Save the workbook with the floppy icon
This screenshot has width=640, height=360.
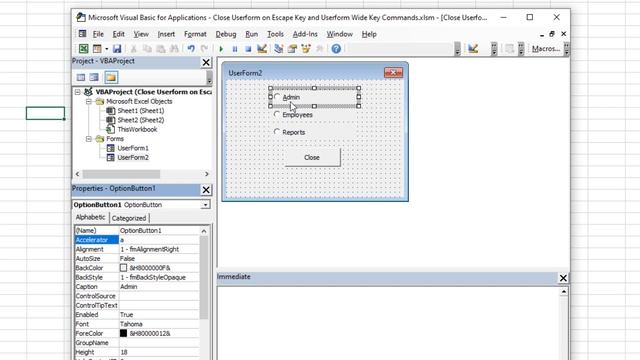117,49
